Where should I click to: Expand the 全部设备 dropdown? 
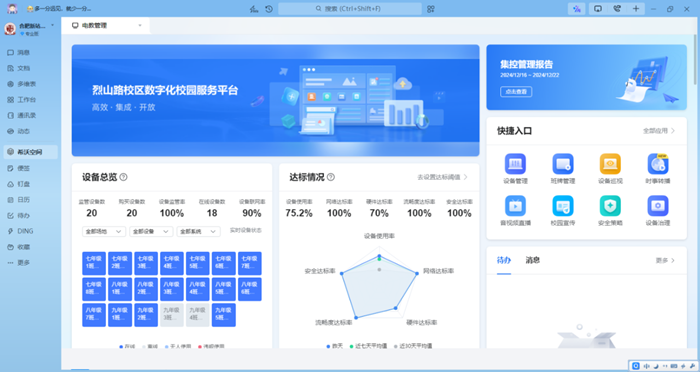tap(150, 231)
